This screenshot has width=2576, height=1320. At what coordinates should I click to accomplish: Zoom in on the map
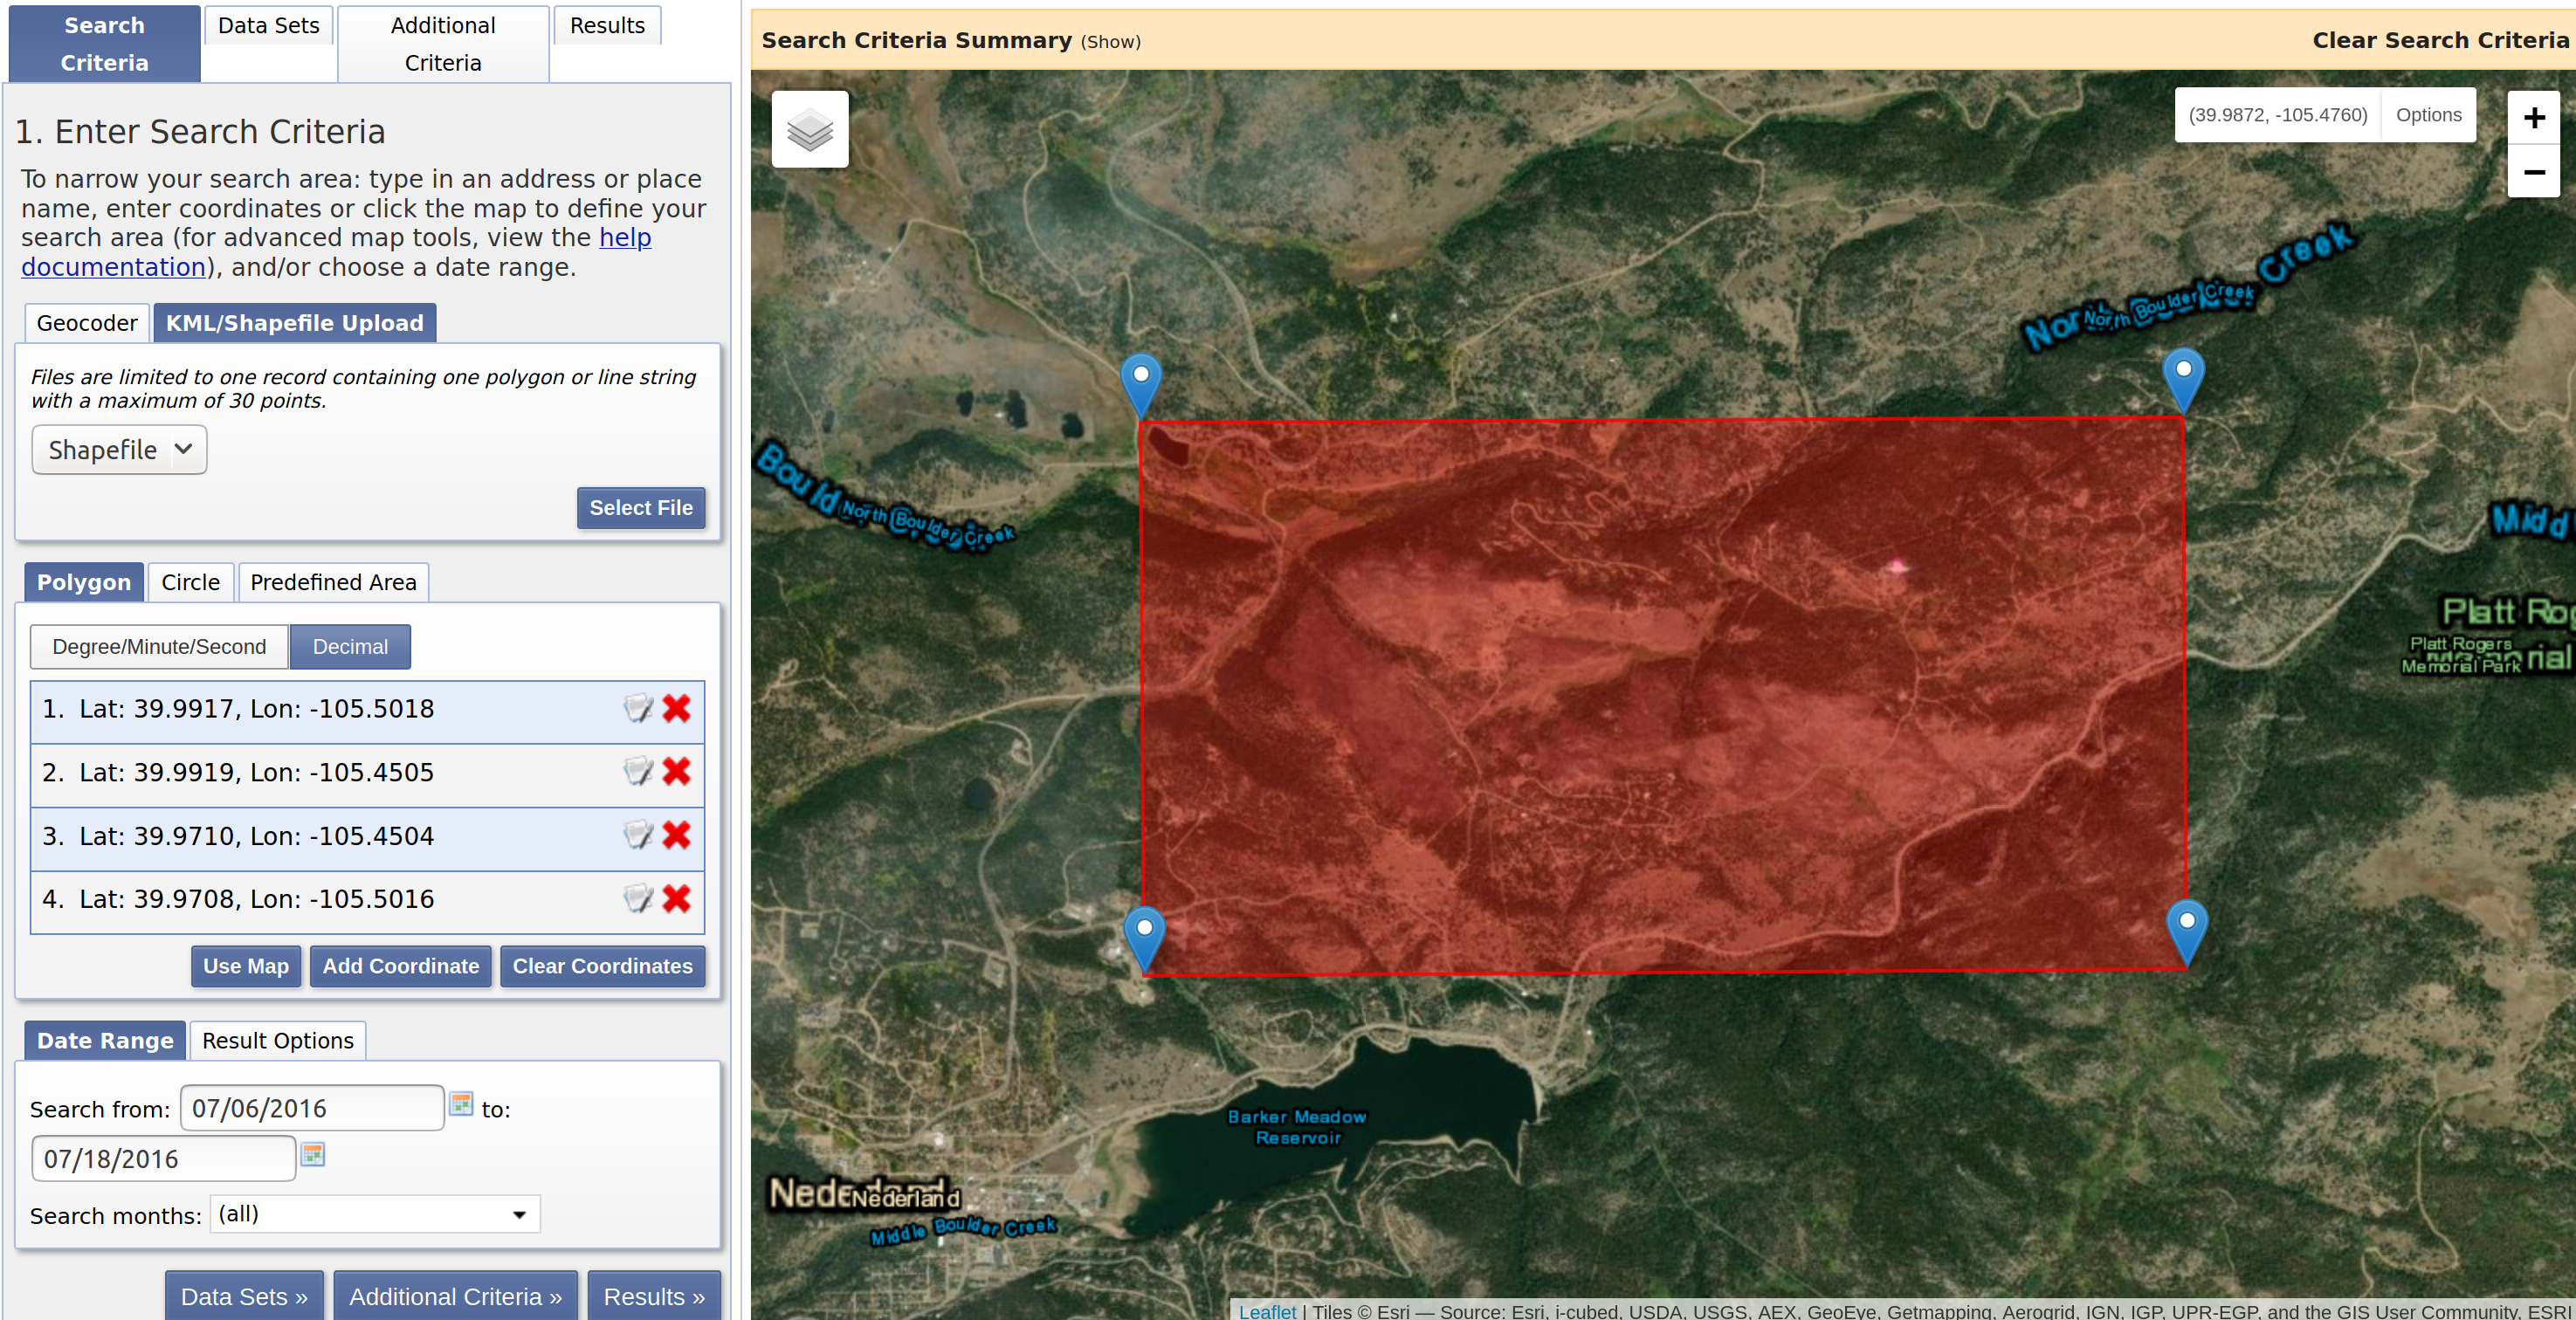coord(2534,117)
